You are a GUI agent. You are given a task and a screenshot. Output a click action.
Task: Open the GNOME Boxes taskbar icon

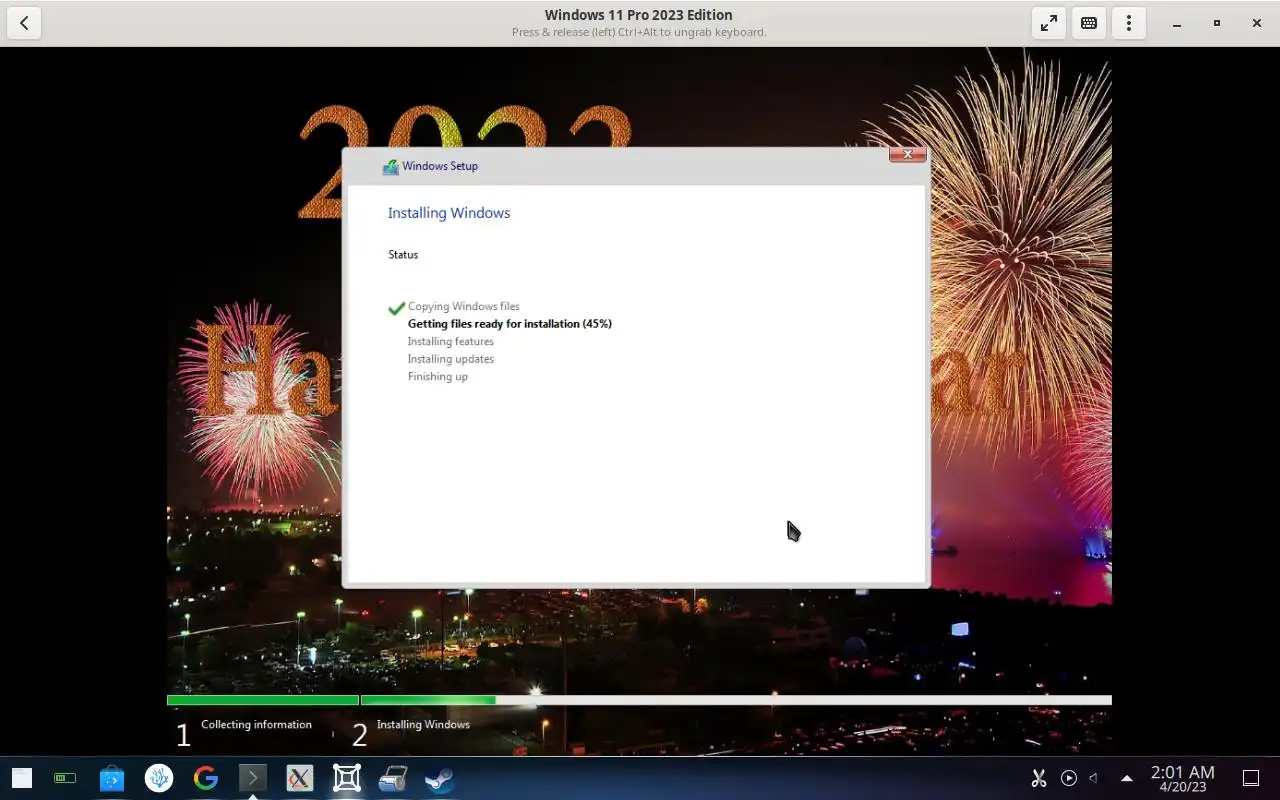(x=347, y=778)
